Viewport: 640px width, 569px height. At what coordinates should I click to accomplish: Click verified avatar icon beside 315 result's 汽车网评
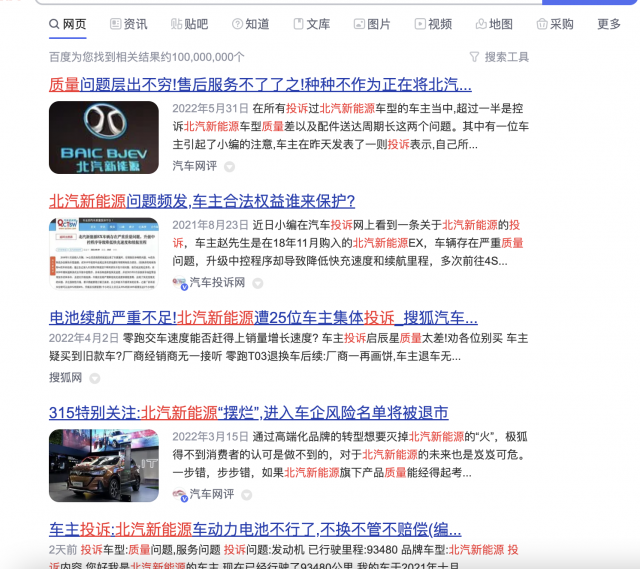(180, 494)
